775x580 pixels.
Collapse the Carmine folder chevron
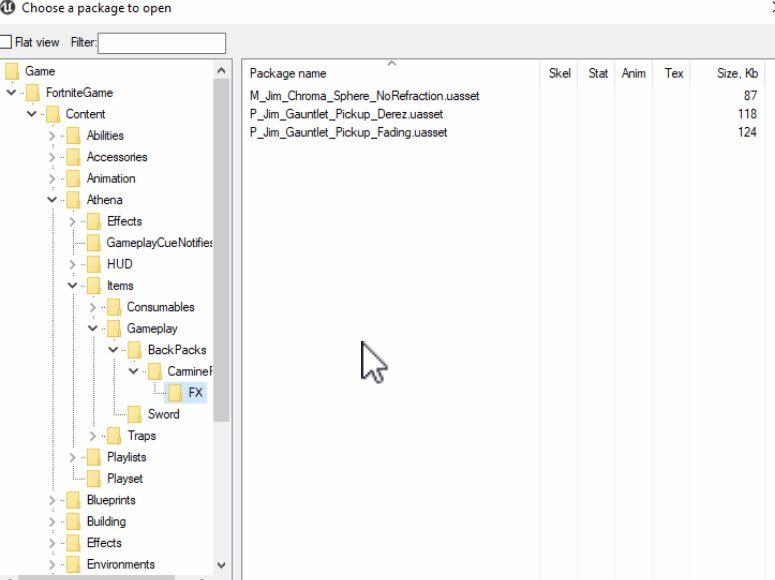133,371
